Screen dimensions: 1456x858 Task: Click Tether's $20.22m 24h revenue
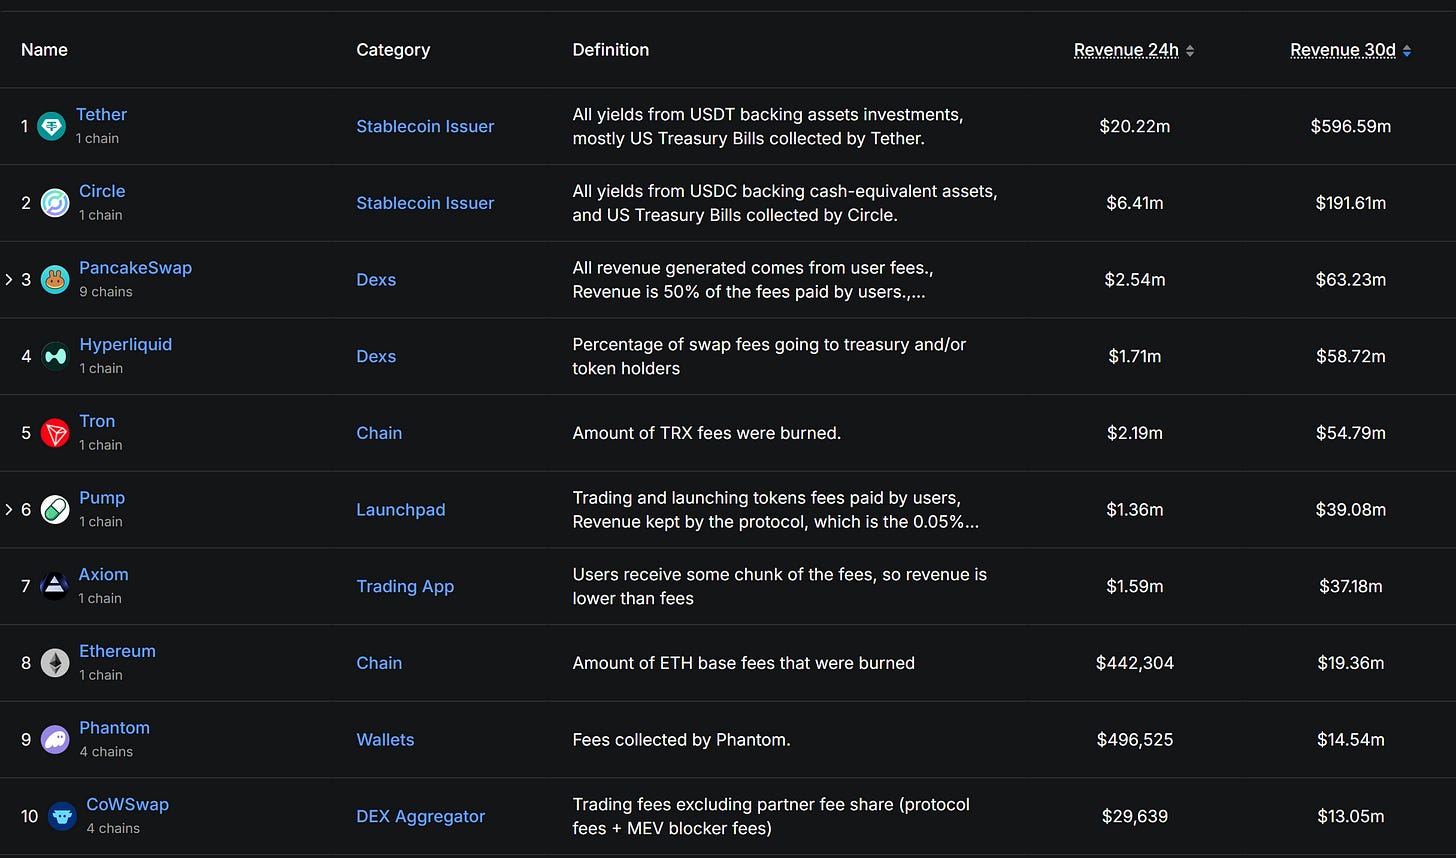click(x=1134, y=126)
